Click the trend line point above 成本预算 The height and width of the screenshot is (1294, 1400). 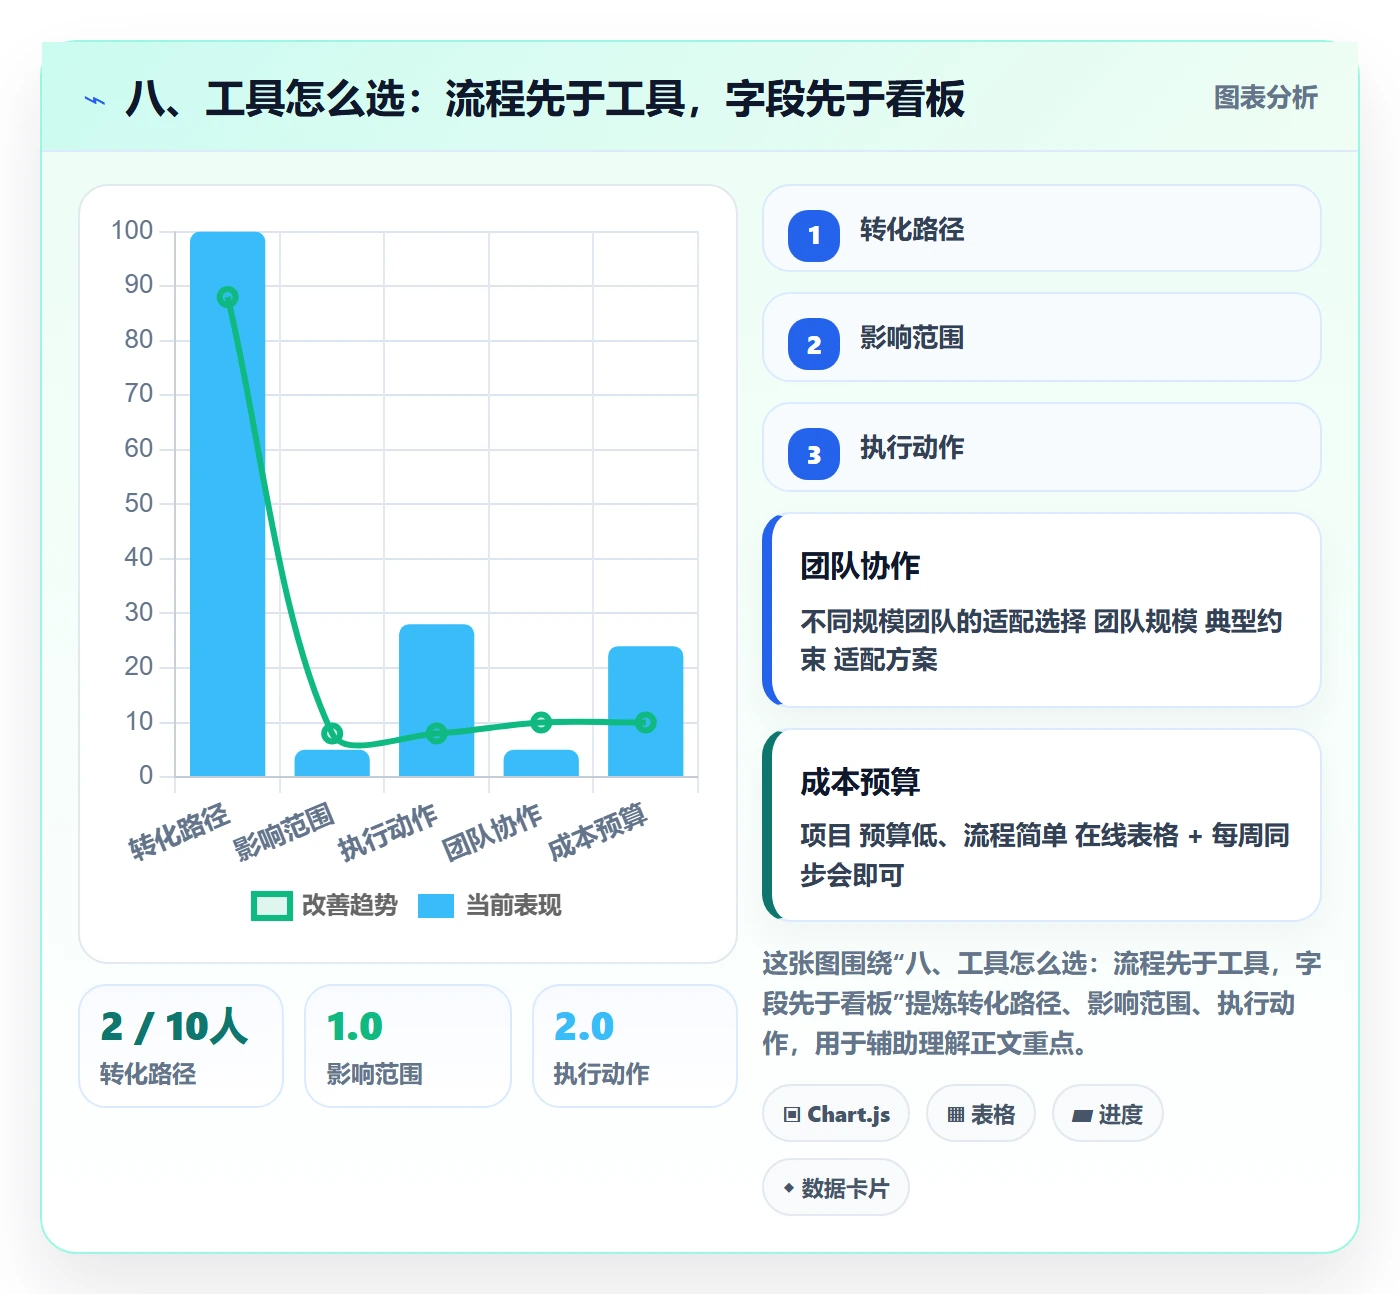(x=646, y=722)
